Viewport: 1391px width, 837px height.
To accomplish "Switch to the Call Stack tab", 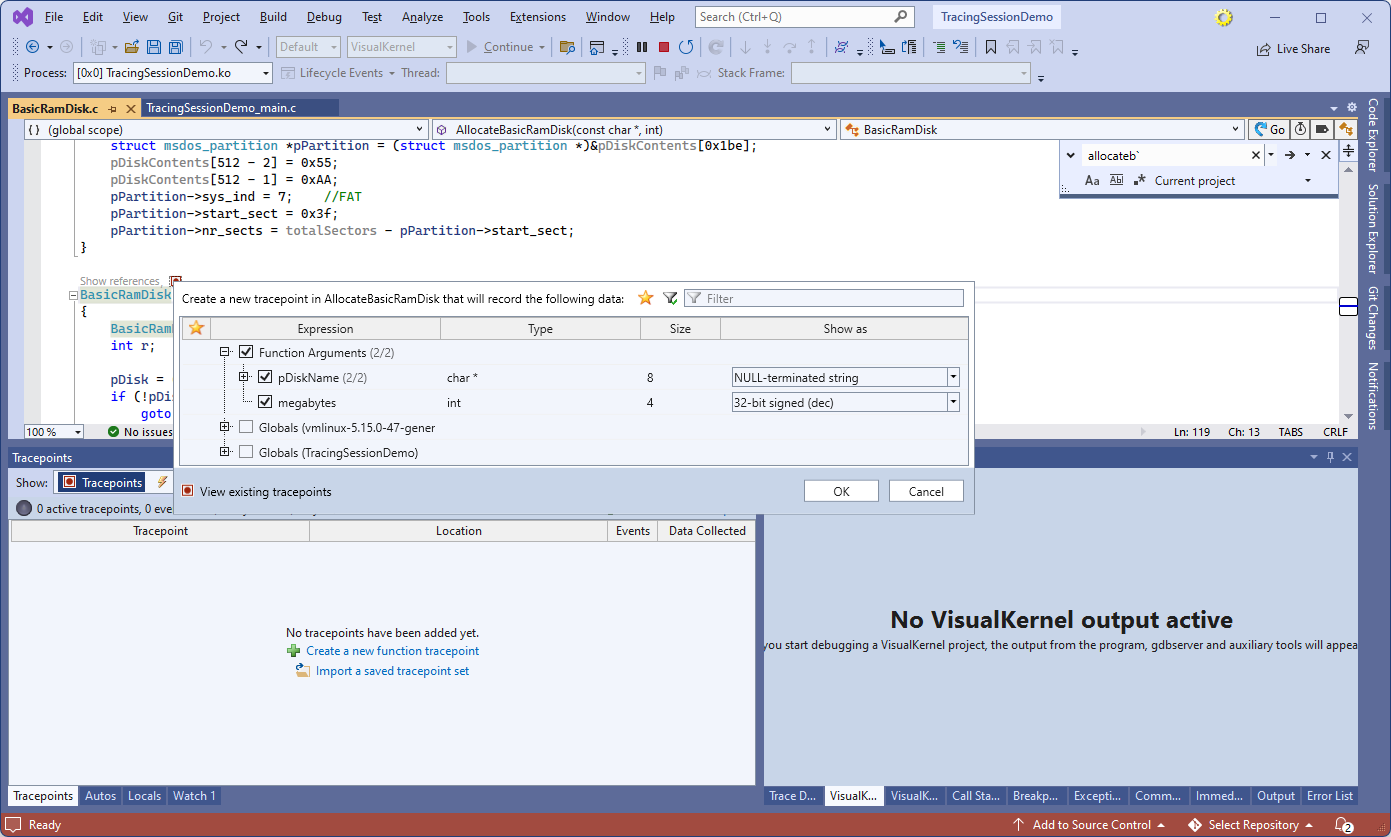I will [975, 796].
